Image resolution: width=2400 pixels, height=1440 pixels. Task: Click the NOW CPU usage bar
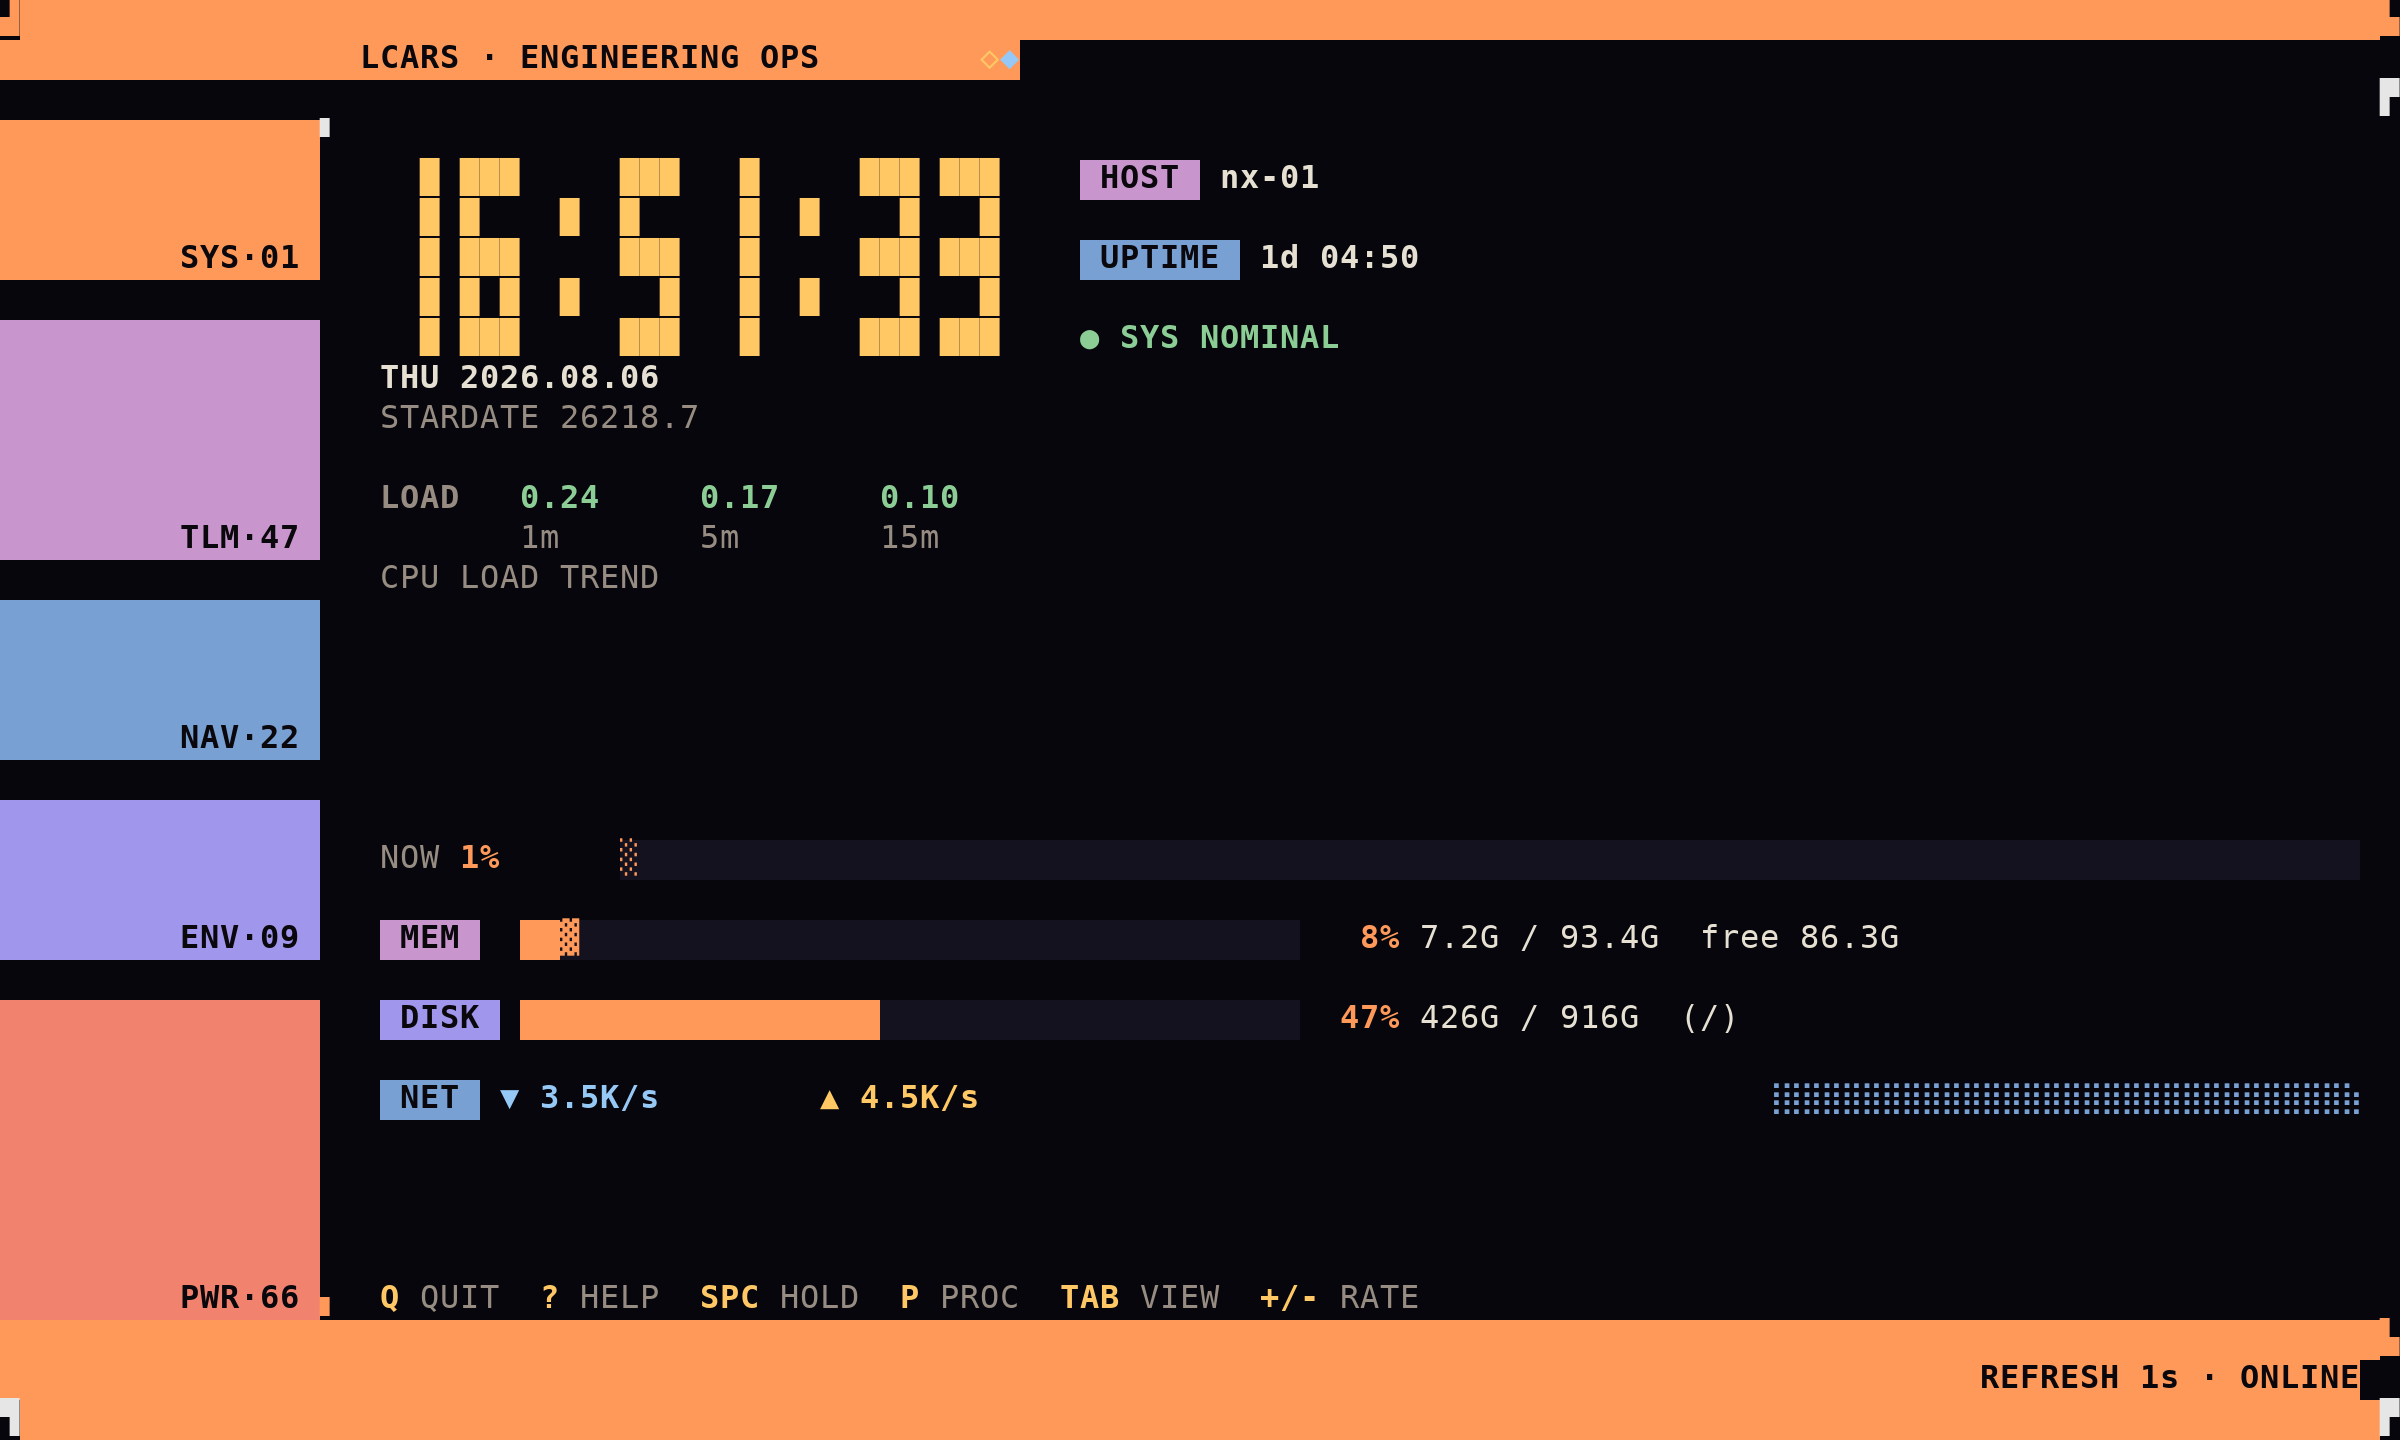tap(1490, 860)
